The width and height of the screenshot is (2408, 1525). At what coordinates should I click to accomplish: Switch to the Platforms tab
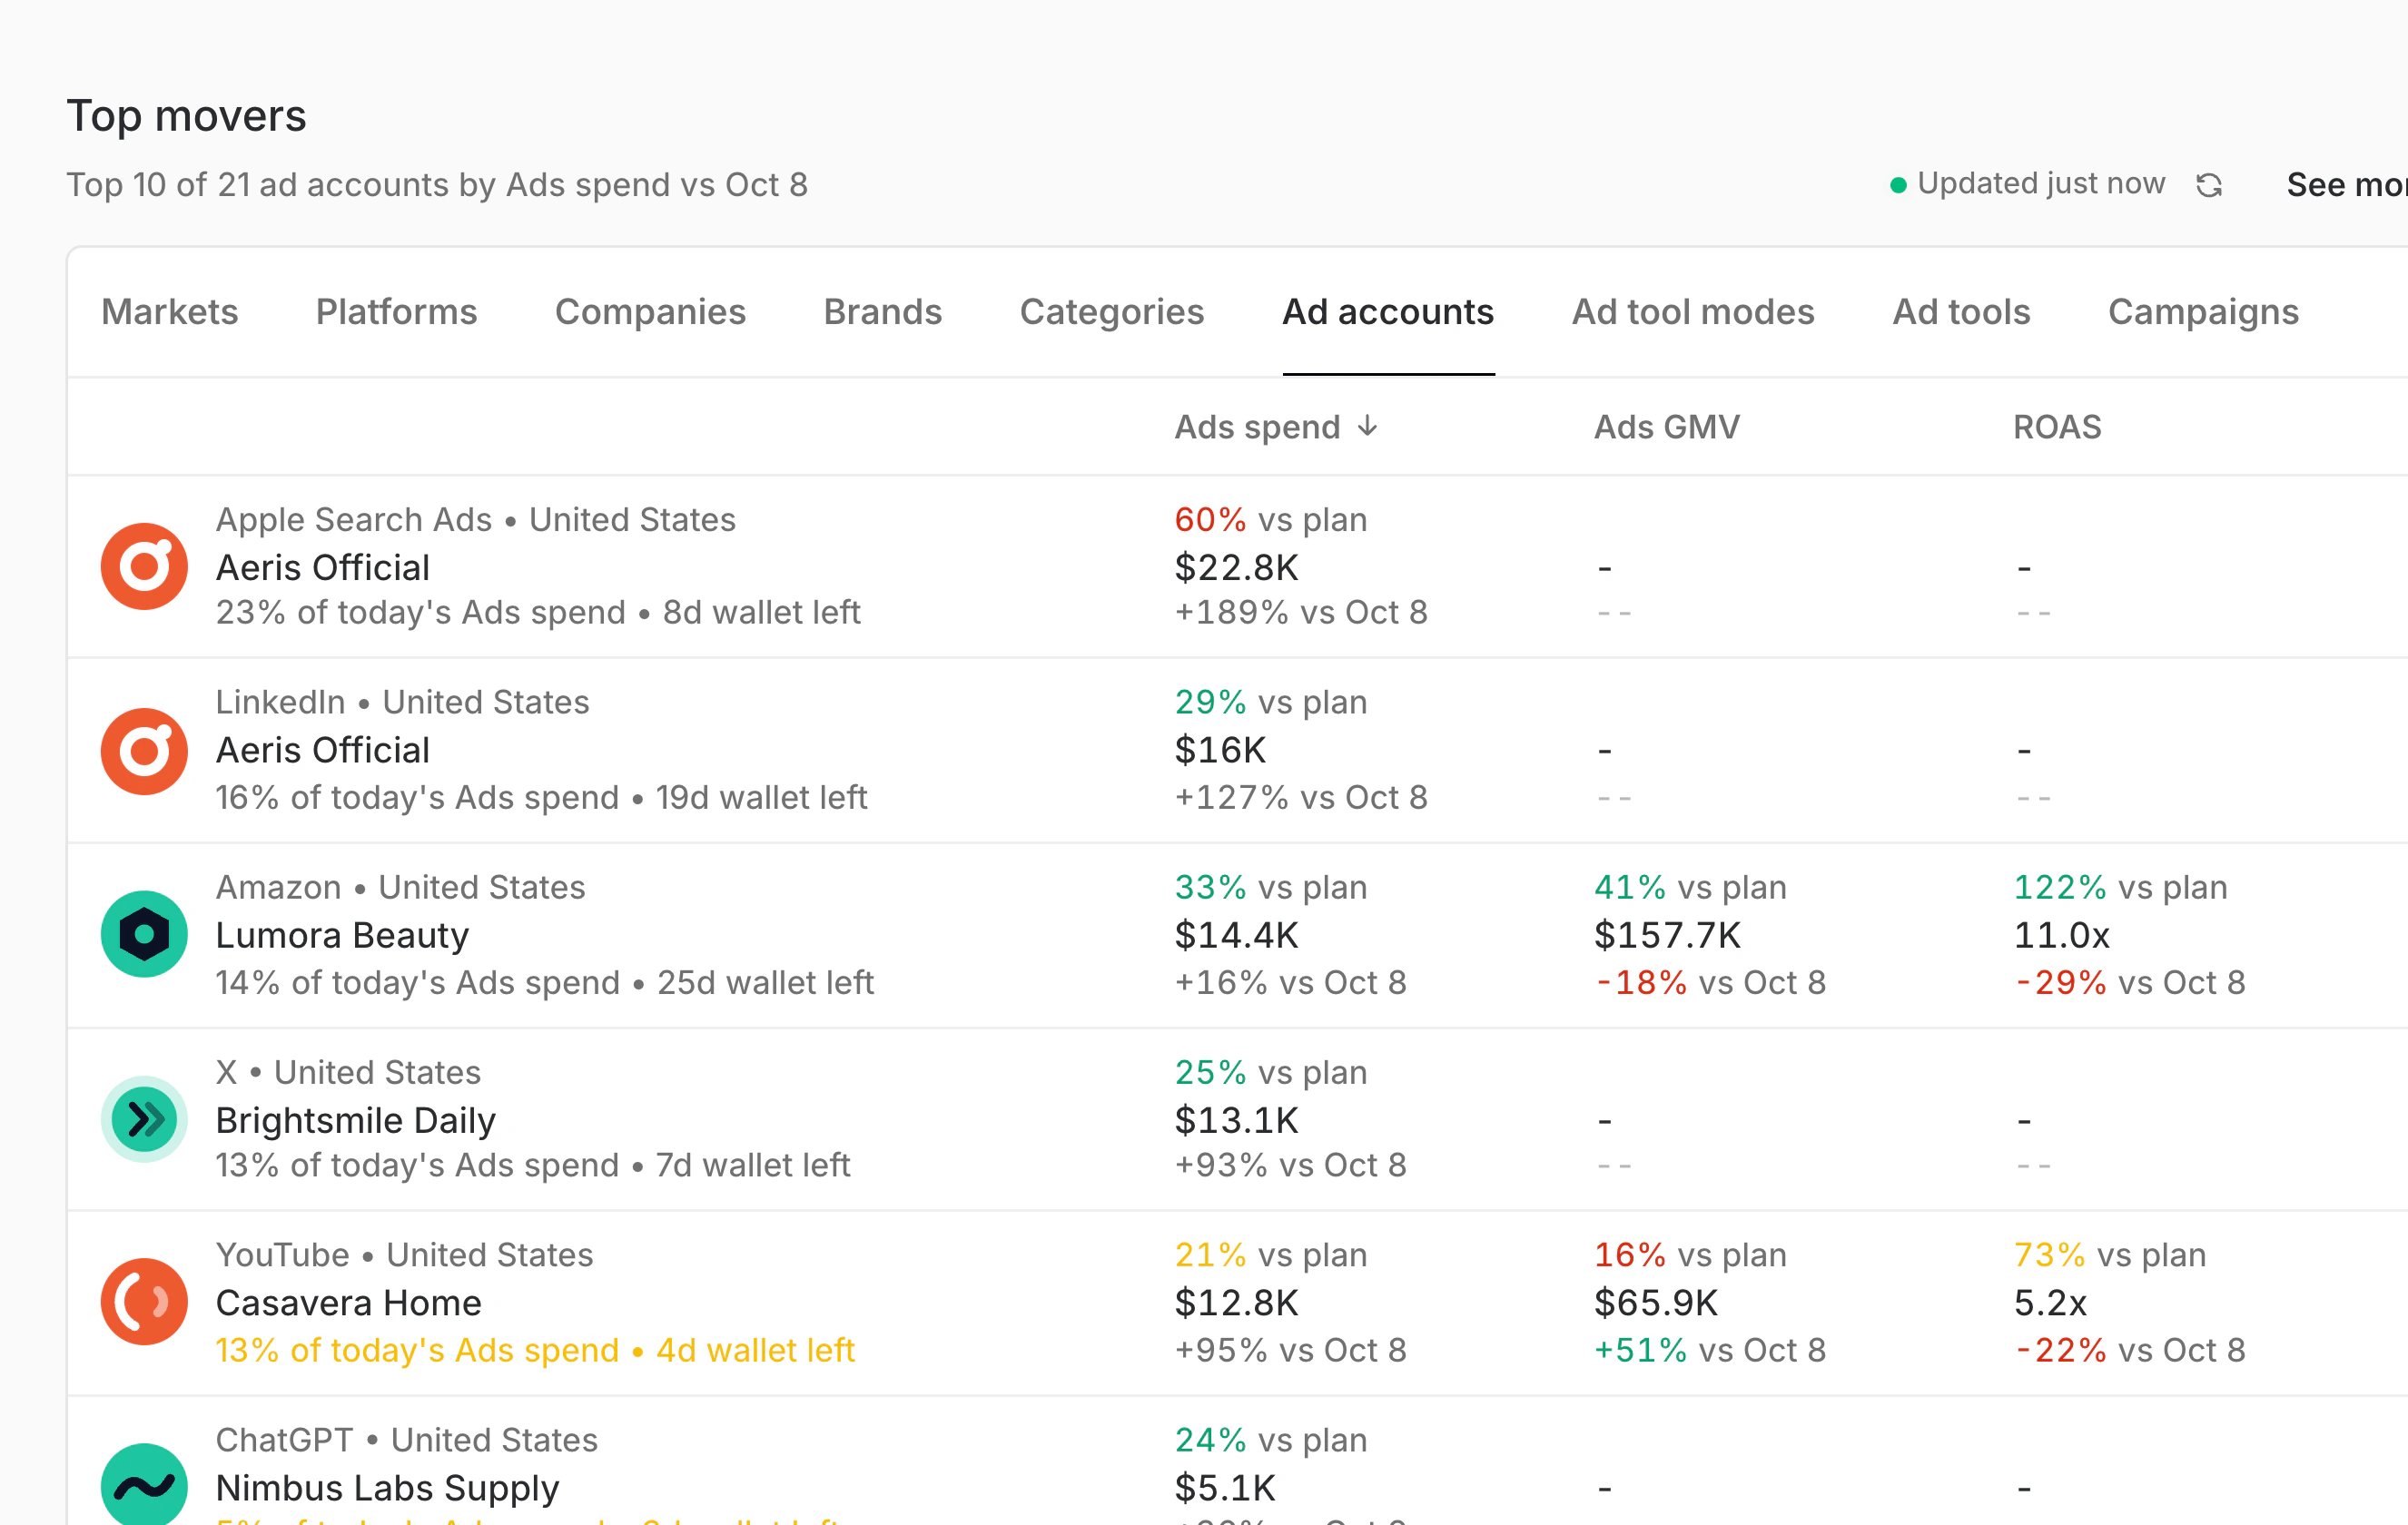tap(396, 312)
